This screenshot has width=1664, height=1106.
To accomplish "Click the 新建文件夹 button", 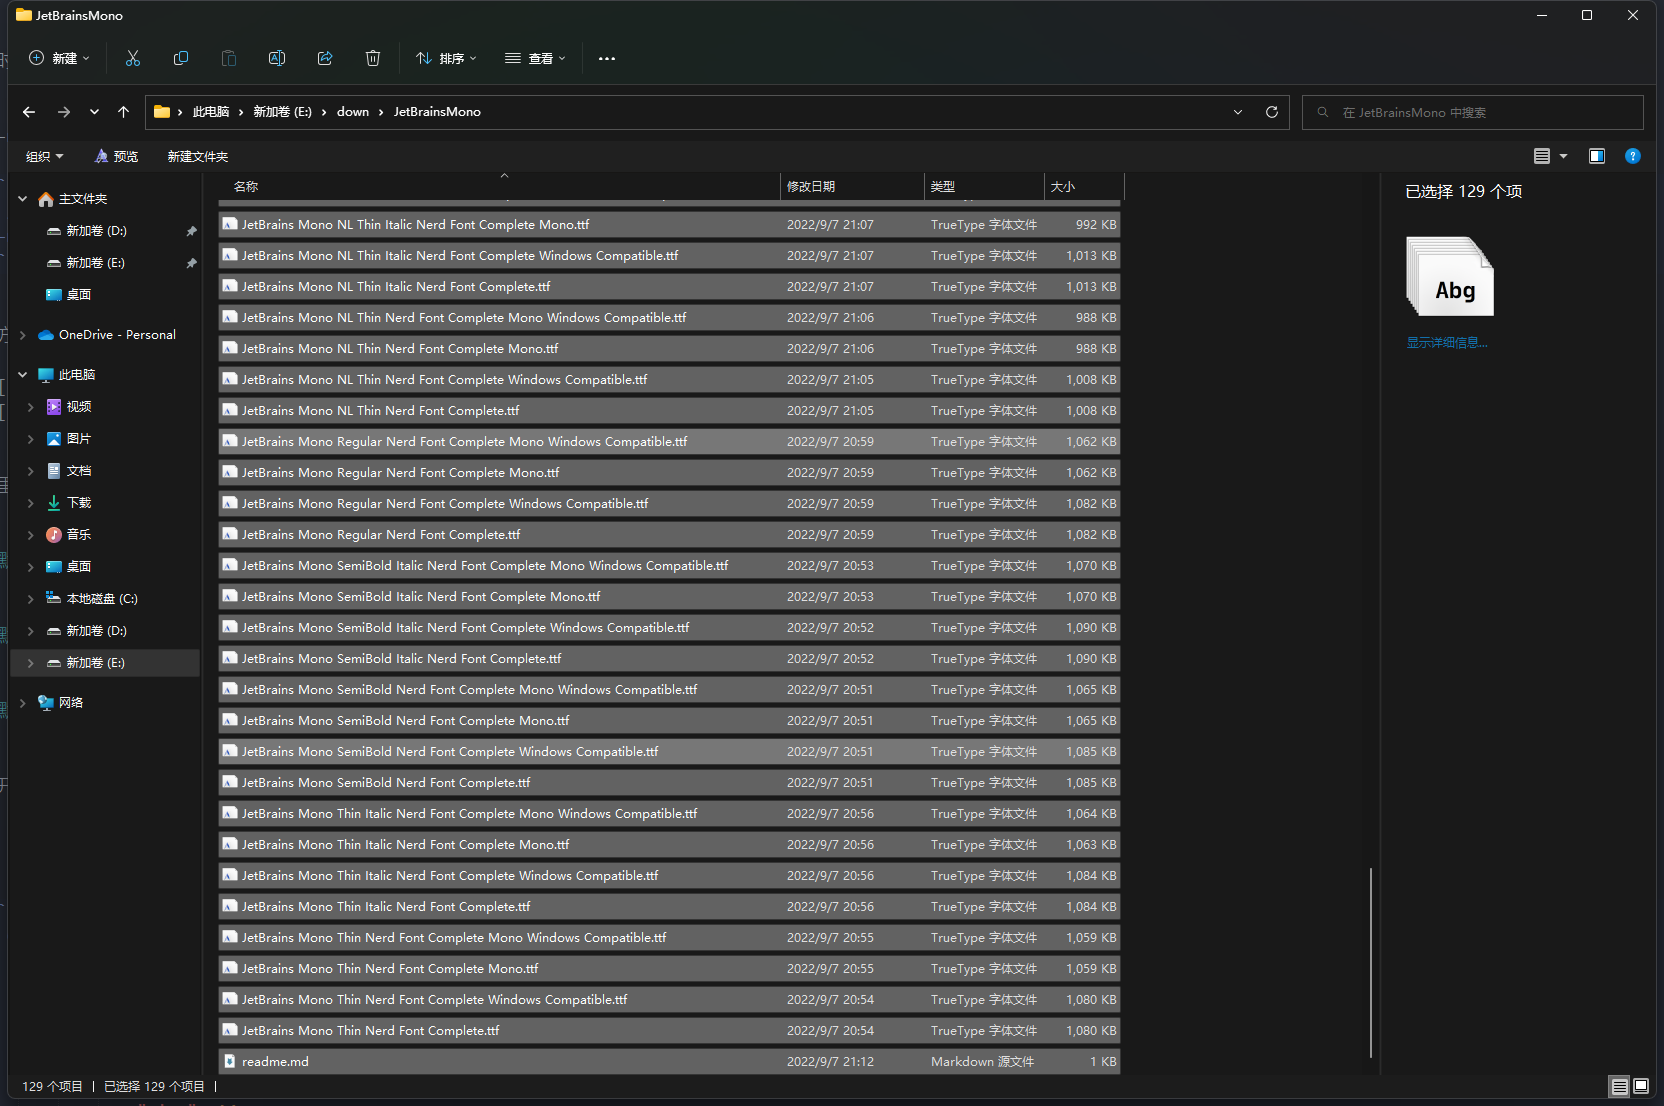I will tap(198, 157).
